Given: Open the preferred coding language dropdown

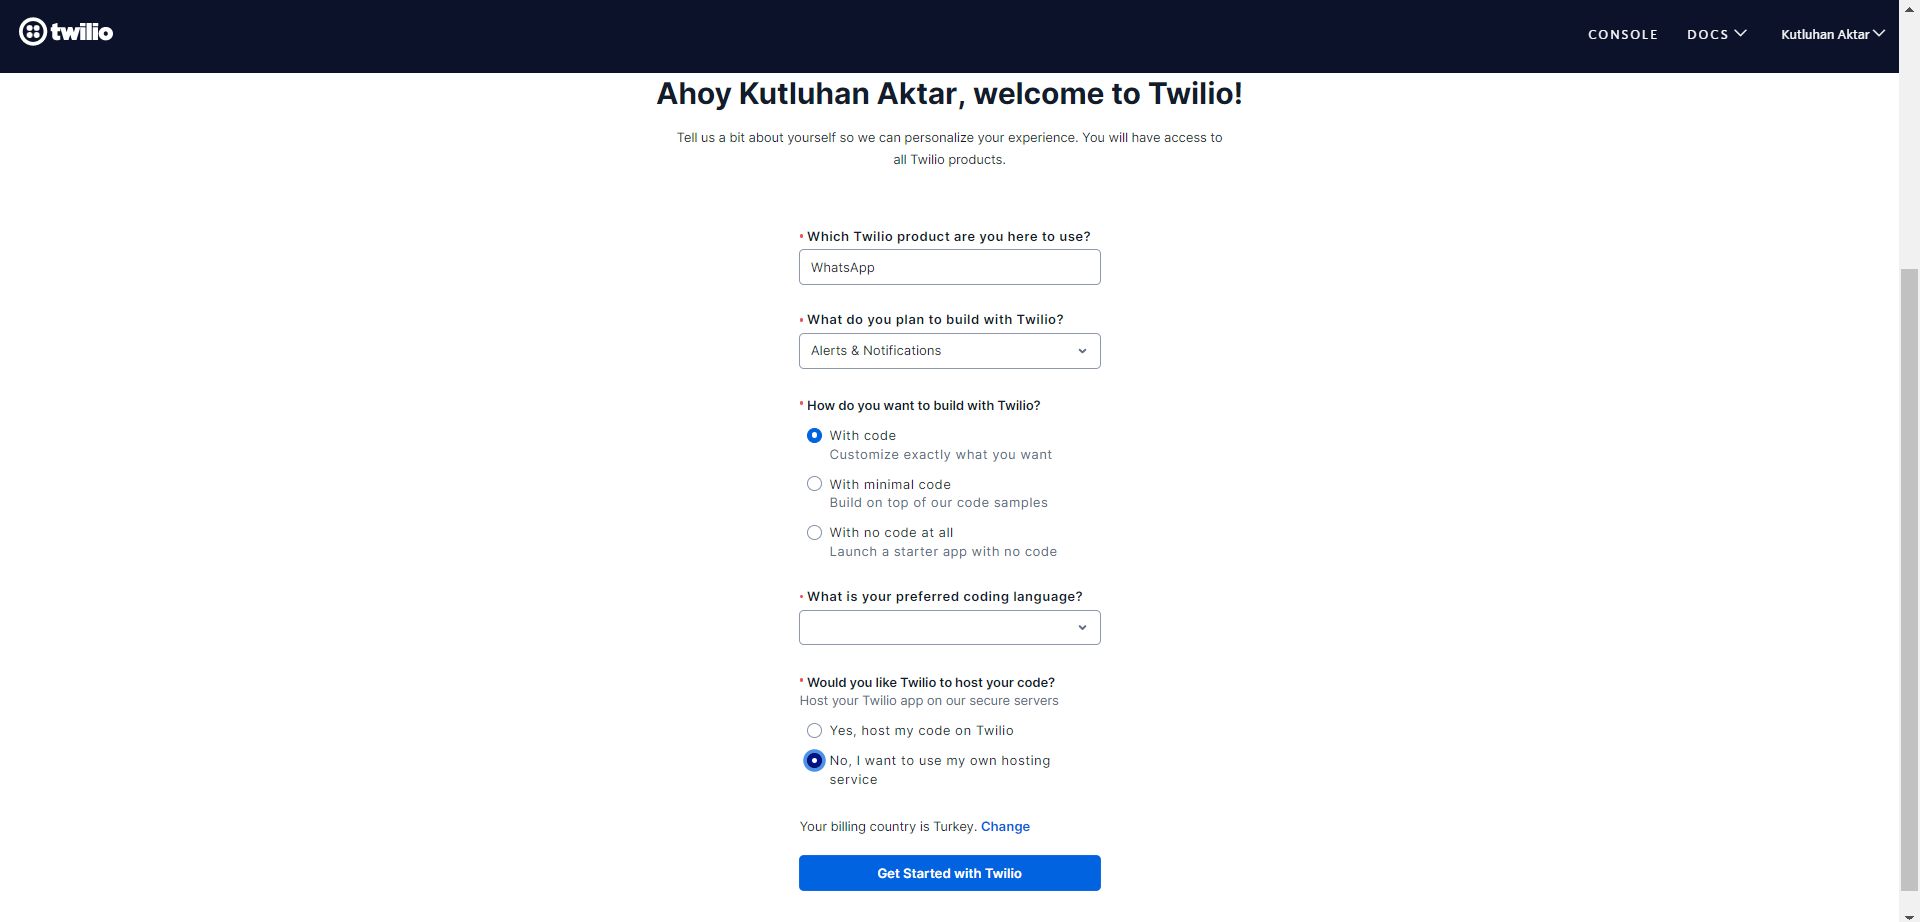Looking at the screenshot, I should click(x=949, y=627).
